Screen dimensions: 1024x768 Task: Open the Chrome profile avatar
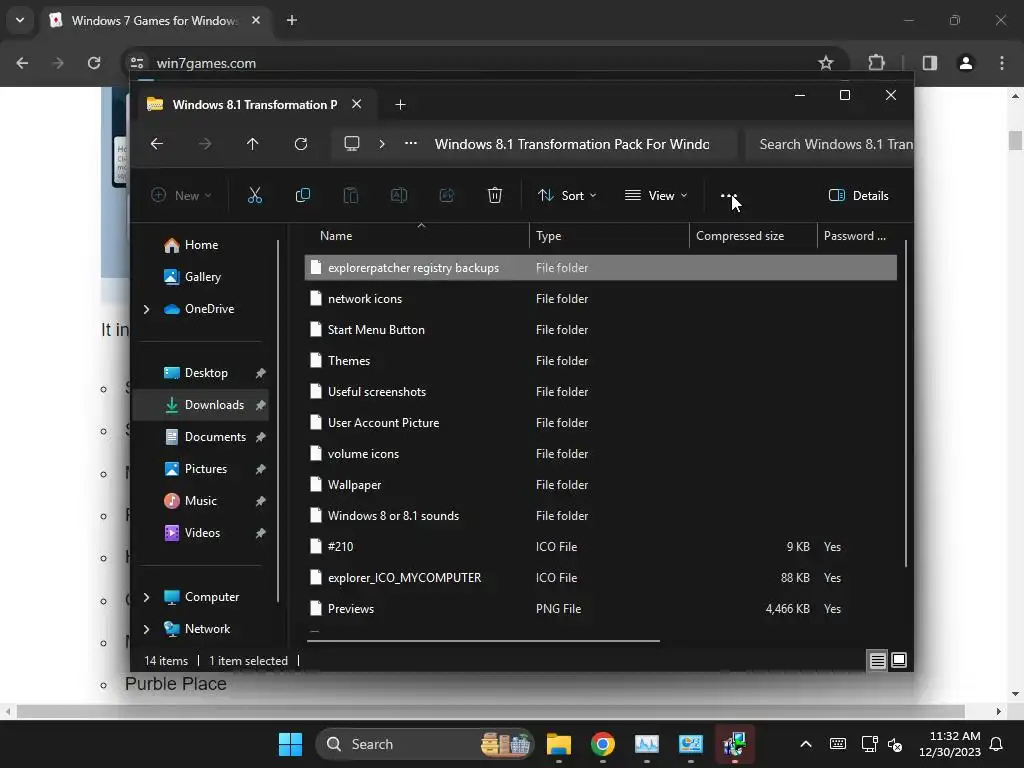tap(966, 63)
